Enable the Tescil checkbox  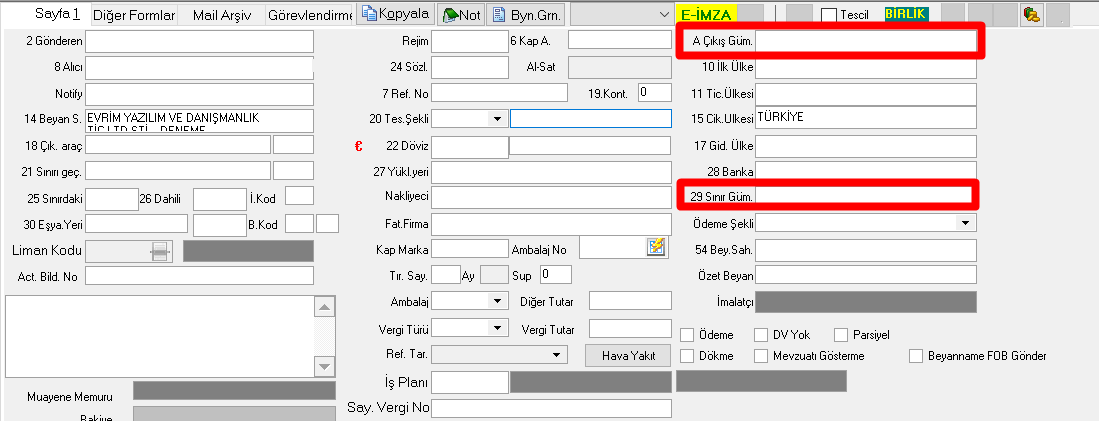pos(829,15)
